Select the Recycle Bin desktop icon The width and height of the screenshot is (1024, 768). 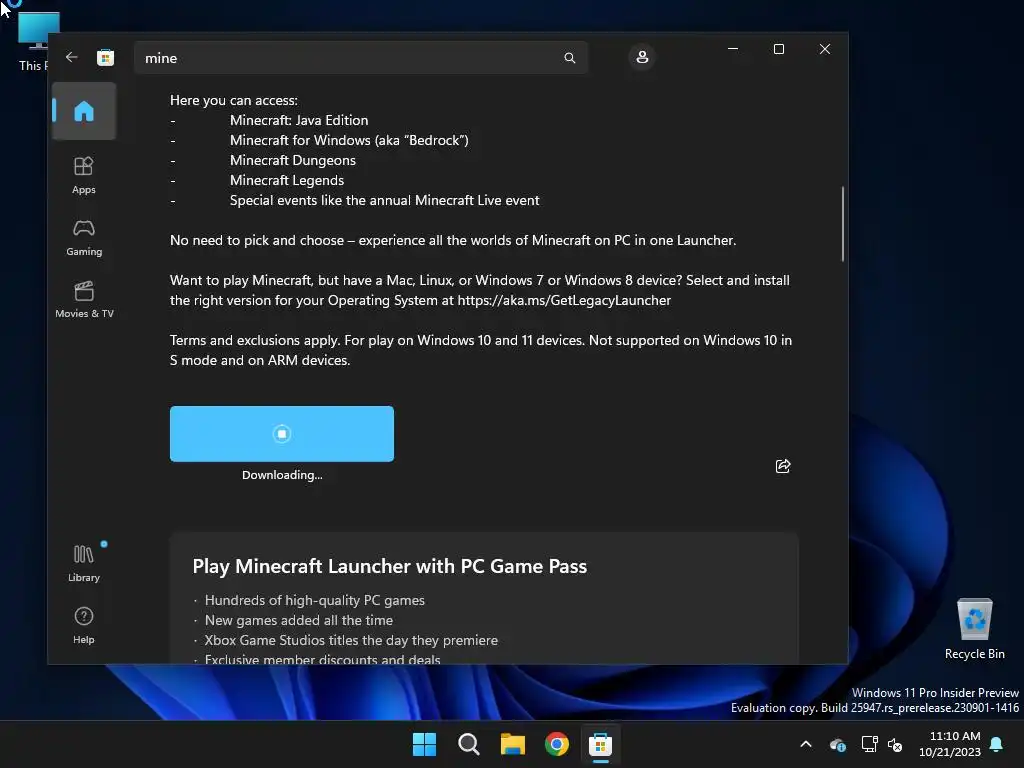click(974, 628)
